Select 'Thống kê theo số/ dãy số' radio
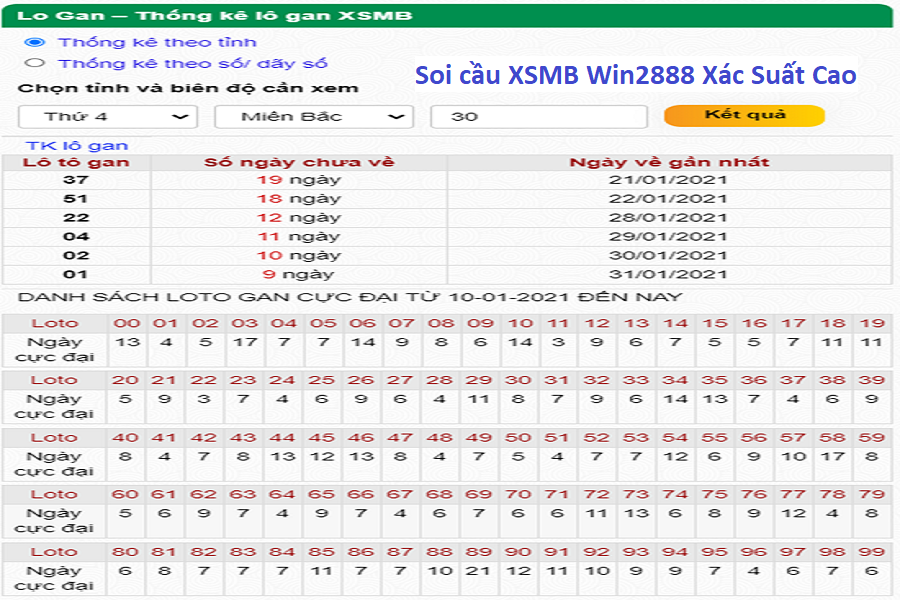The image size is (900, 600). pos(35,63)
